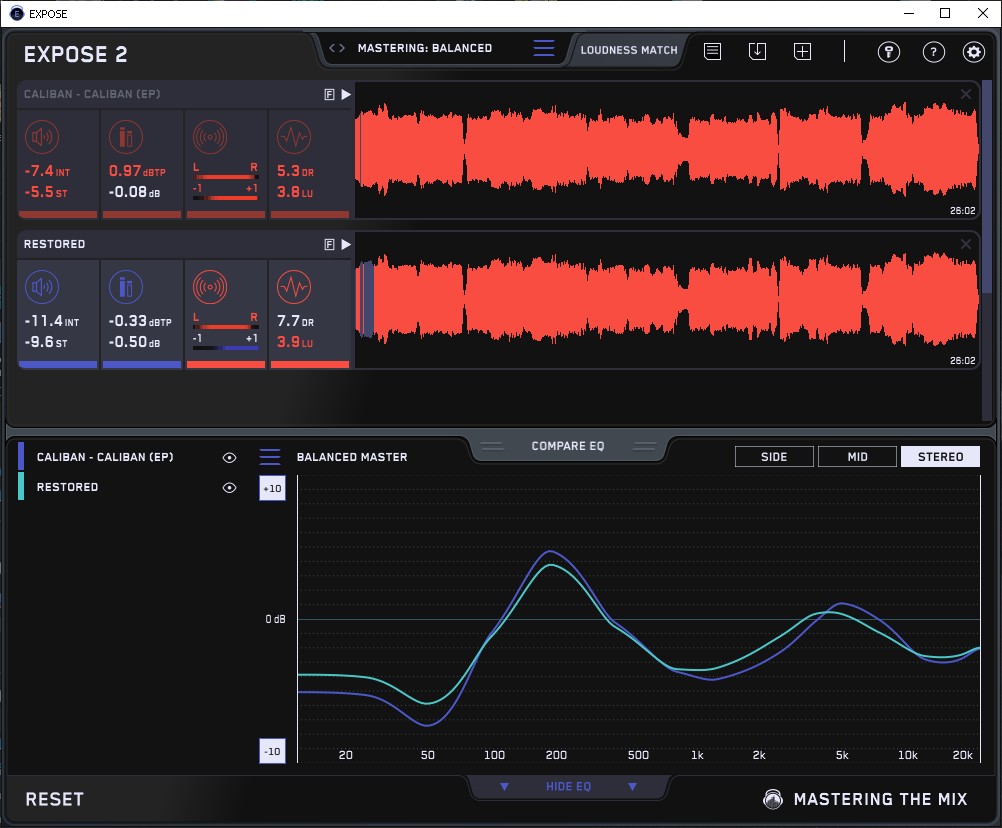The height and width of the screenshot is (828, 1002).
Task: Click the Balanced Master label
Action: (x=351, y=457)
